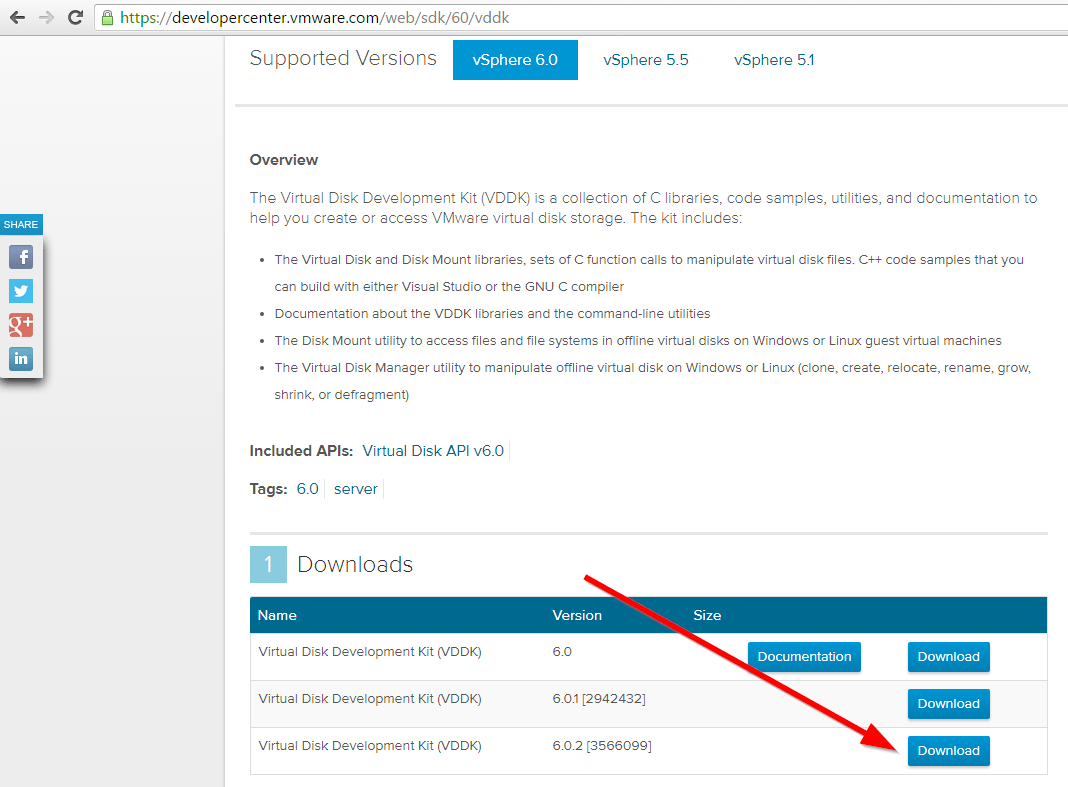The width and height of the screenshot is (1068, 787).
Task: Click the Supported Versions heading
Action: pyautogui.click(x=343, y=59)
